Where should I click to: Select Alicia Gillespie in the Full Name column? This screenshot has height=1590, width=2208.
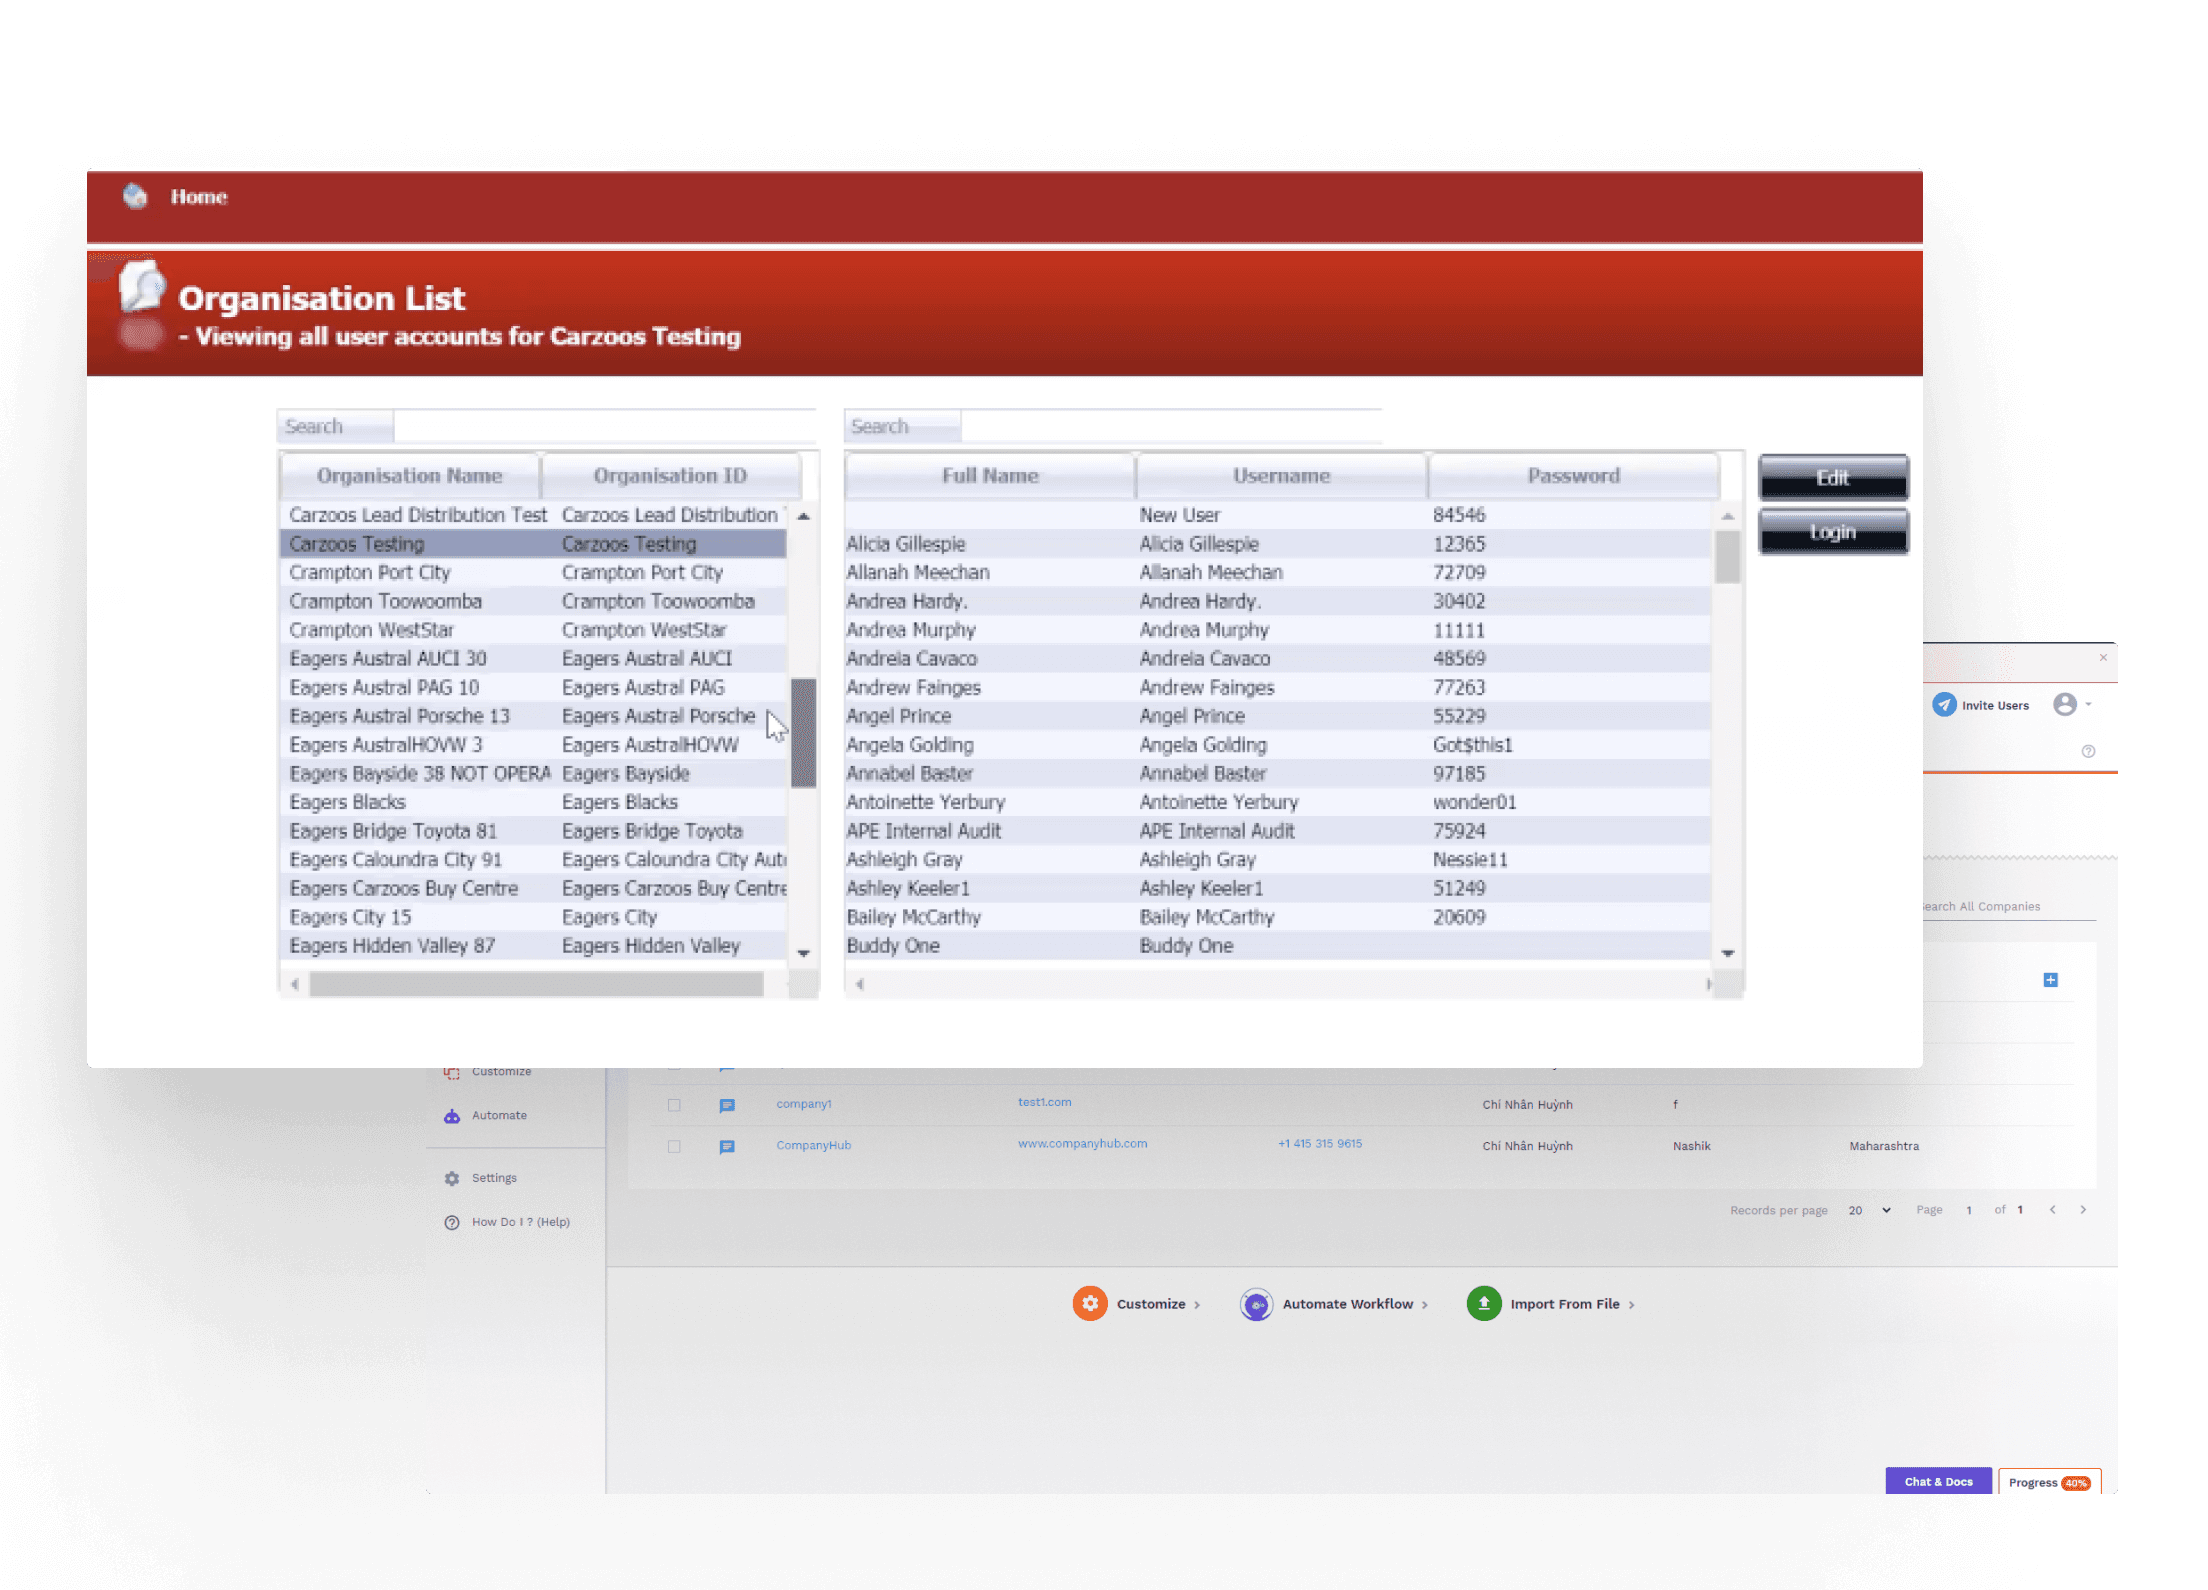[906, 544]
